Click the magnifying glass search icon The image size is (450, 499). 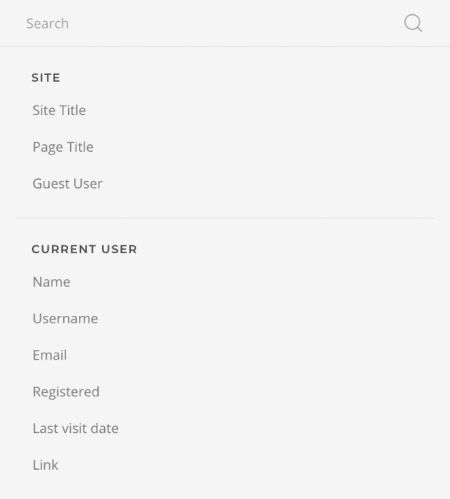(413, 23)
